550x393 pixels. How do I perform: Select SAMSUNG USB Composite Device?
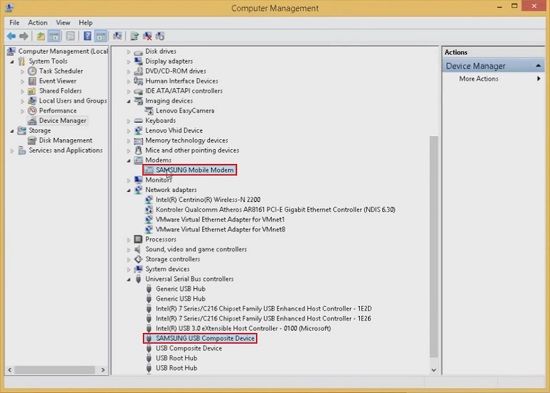point(205,338)
